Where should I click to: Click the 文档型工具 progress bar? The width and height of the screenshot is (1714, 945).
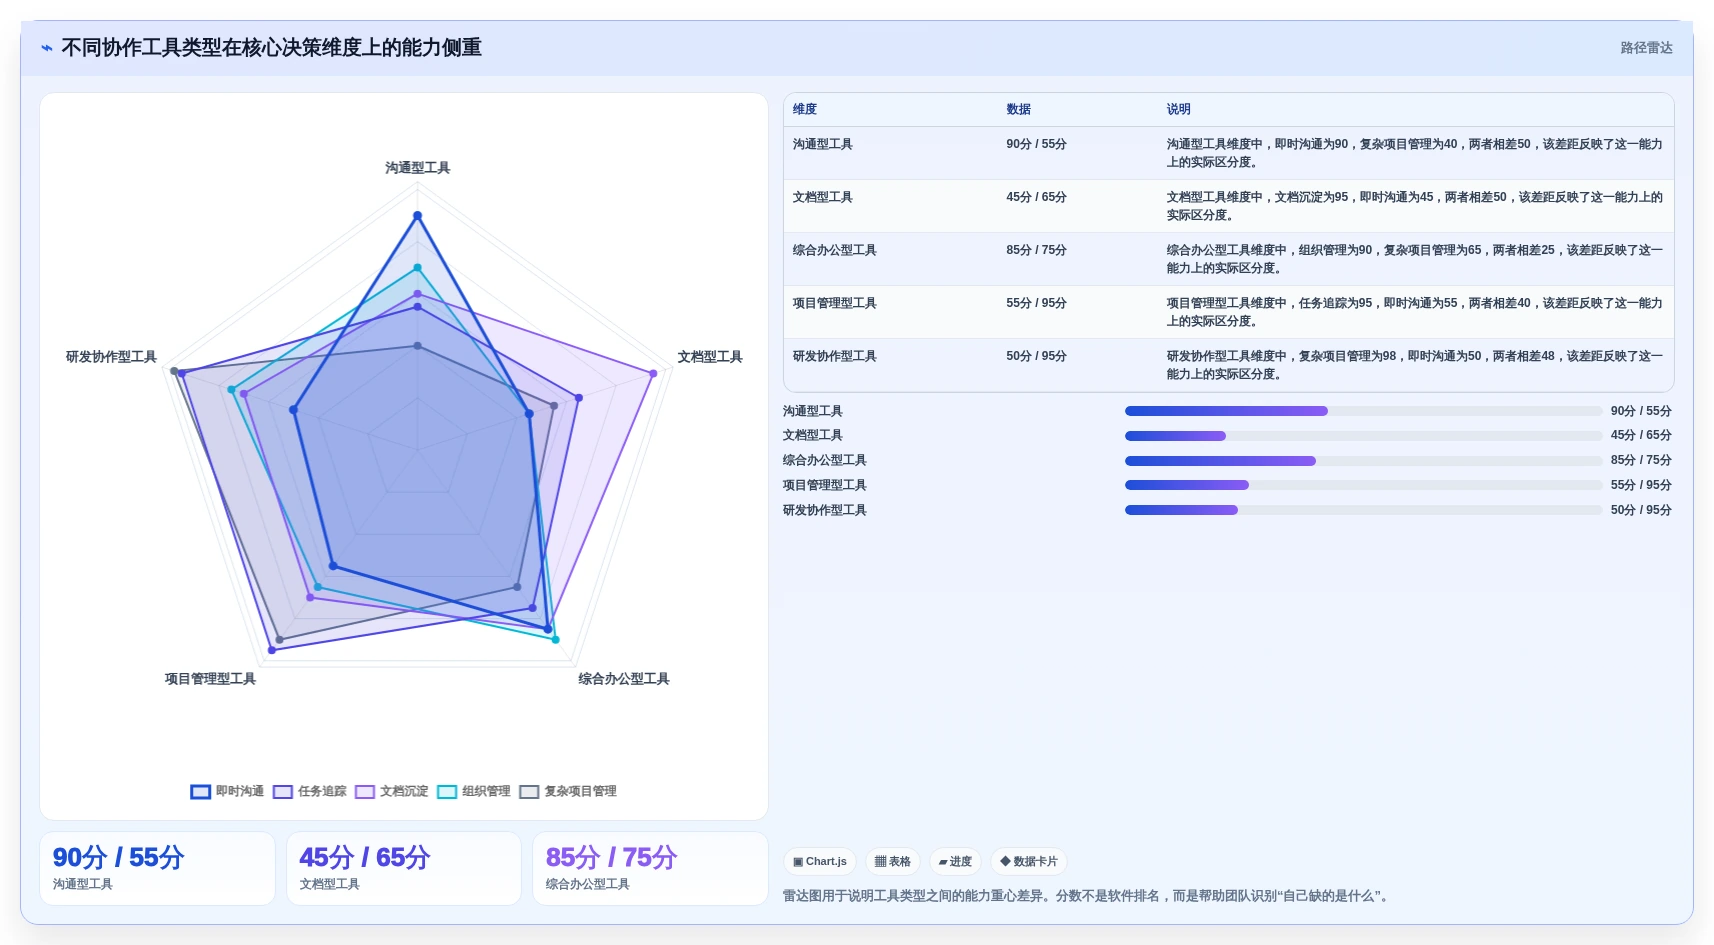point(1363,436)
